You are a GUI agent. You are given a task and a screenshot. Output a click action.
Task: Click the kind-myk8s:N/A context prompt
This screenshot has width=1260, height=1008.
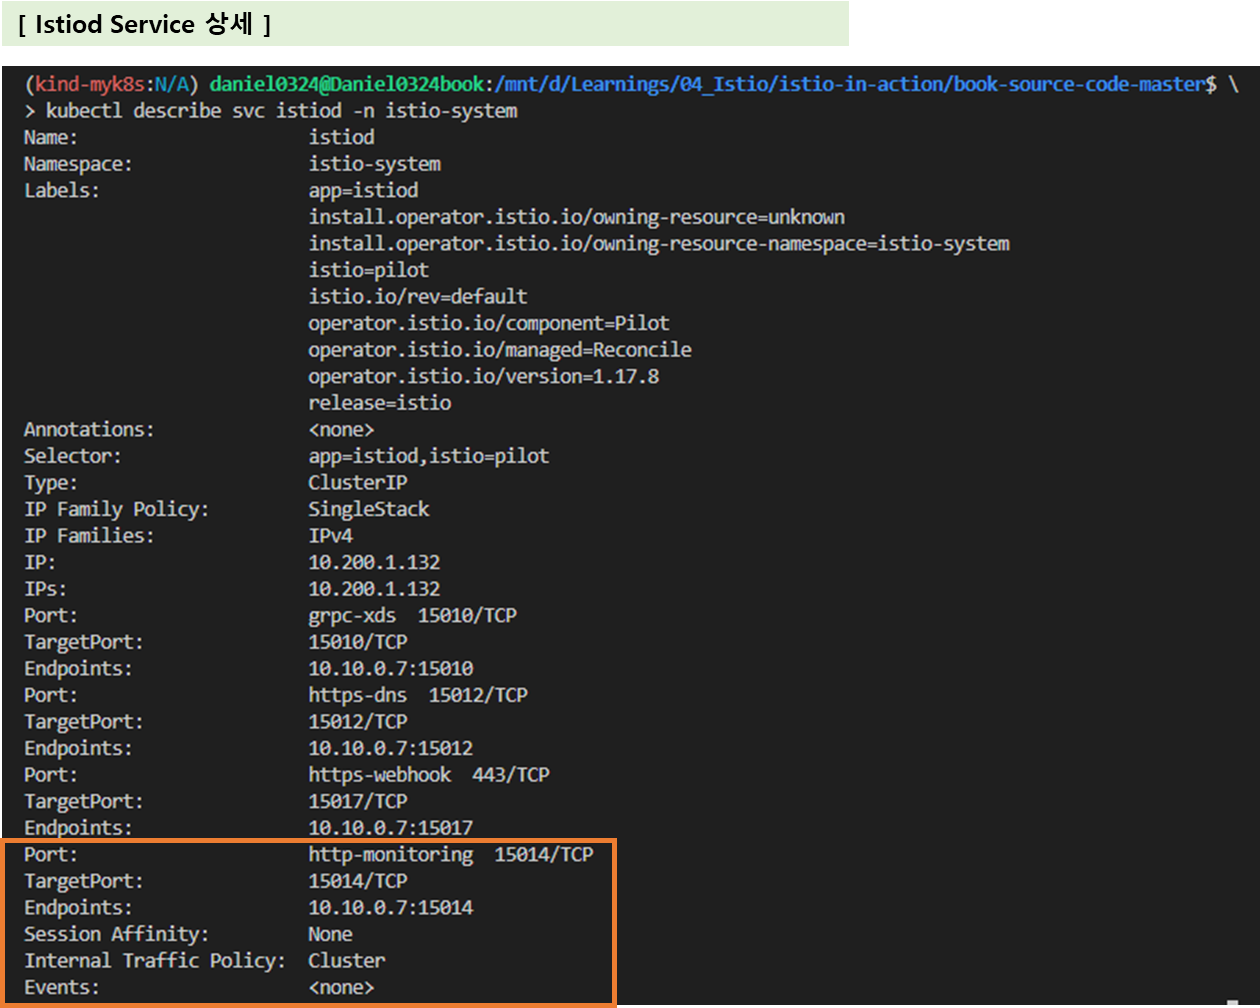(x=113, y=85)
